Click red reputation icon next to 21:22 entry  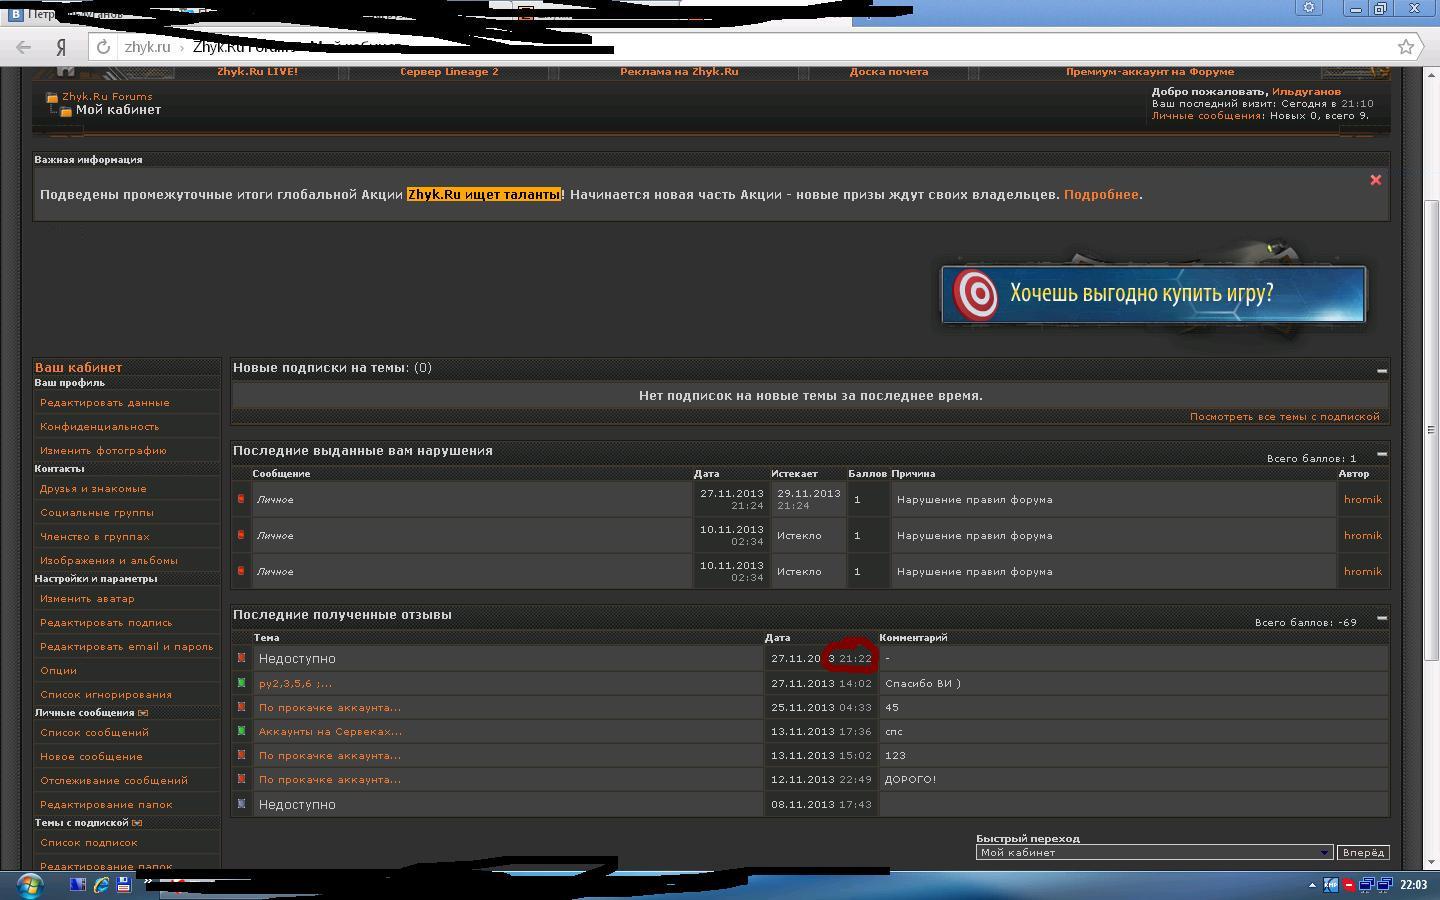241,658
